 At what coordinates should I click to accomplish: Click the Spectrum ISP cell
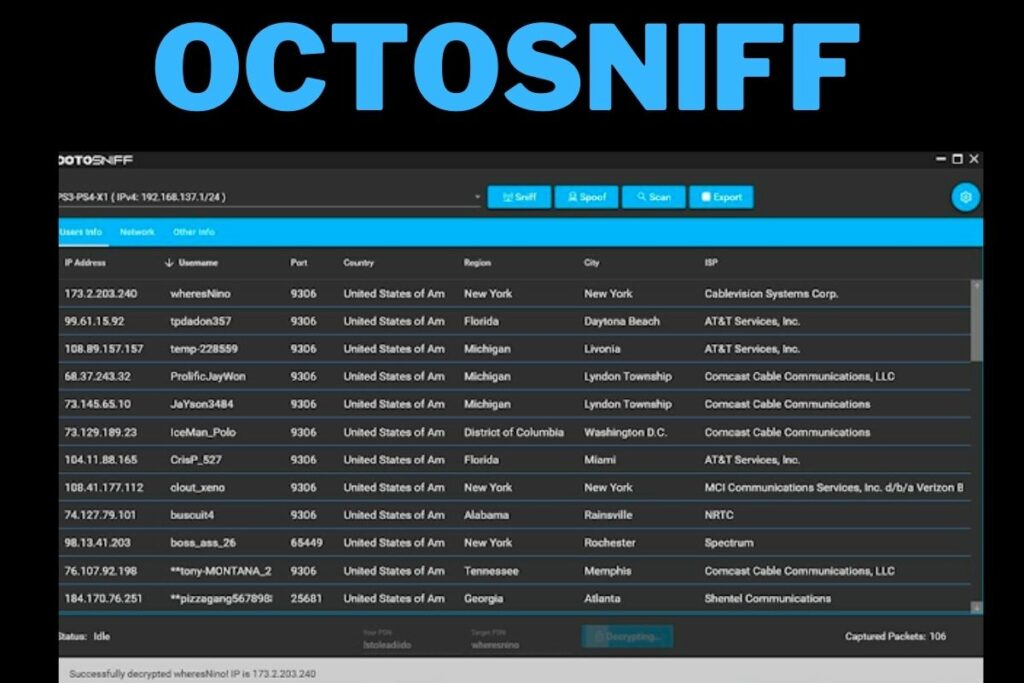click(729, 543)
